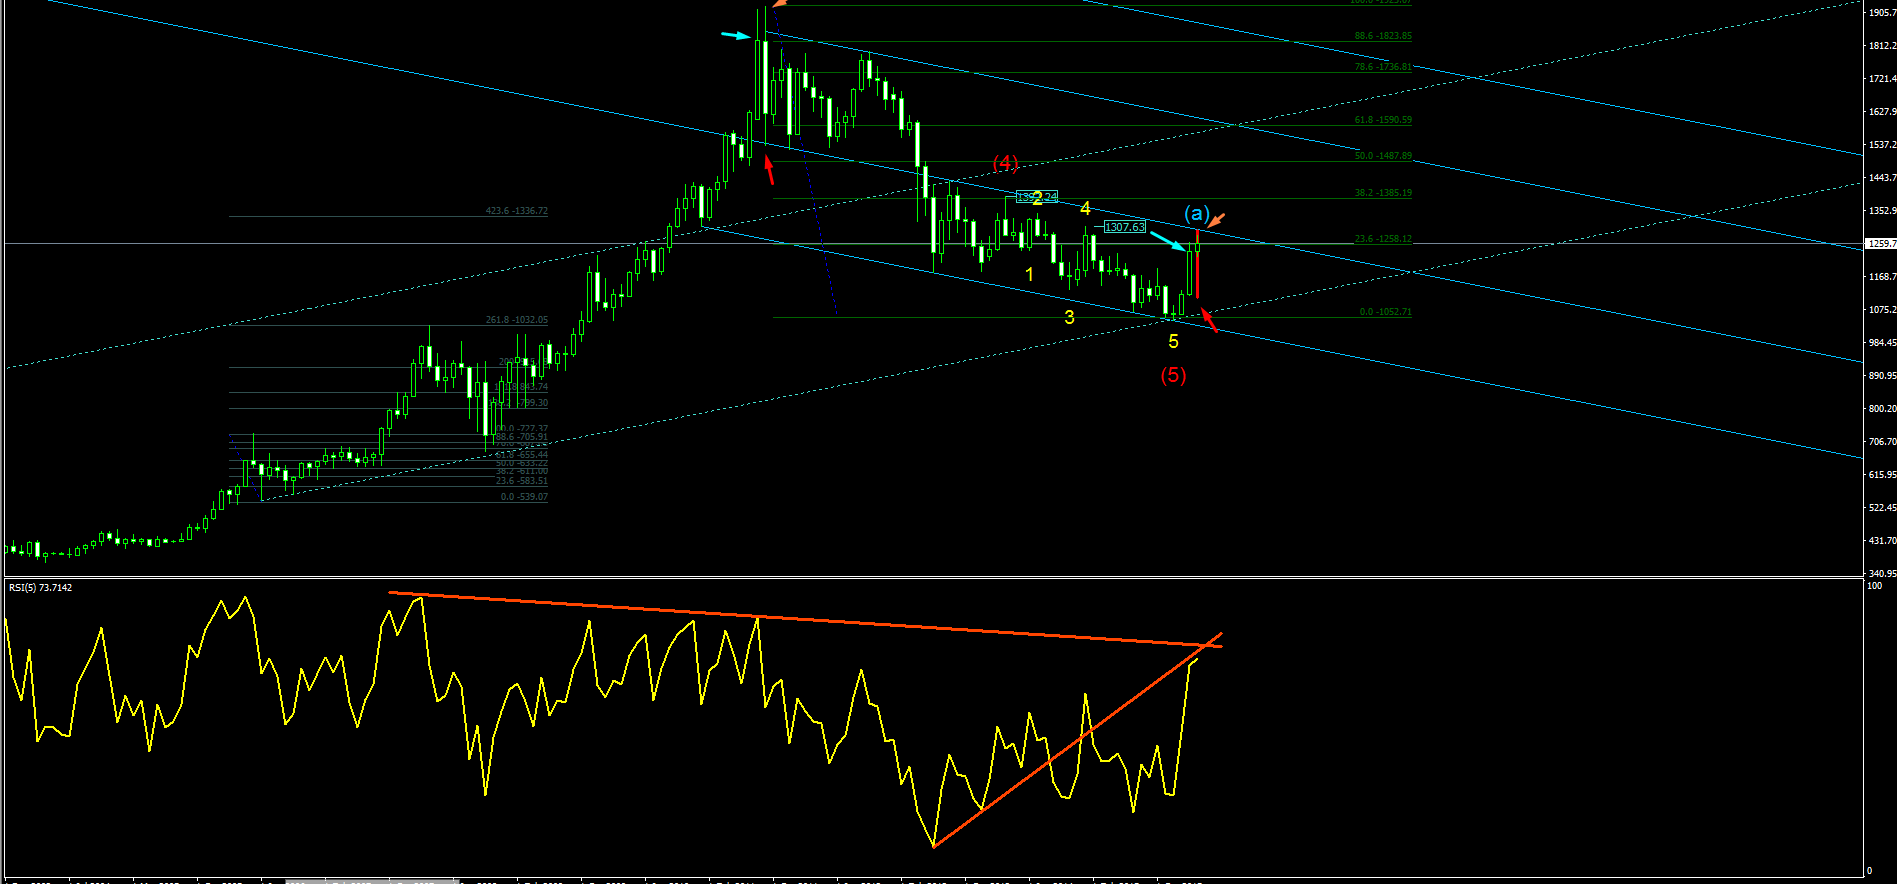Select the 1627.9 price axis value
This screenshot has height=884, width=1897.
pyautogui.click(x=1881, y=112)
